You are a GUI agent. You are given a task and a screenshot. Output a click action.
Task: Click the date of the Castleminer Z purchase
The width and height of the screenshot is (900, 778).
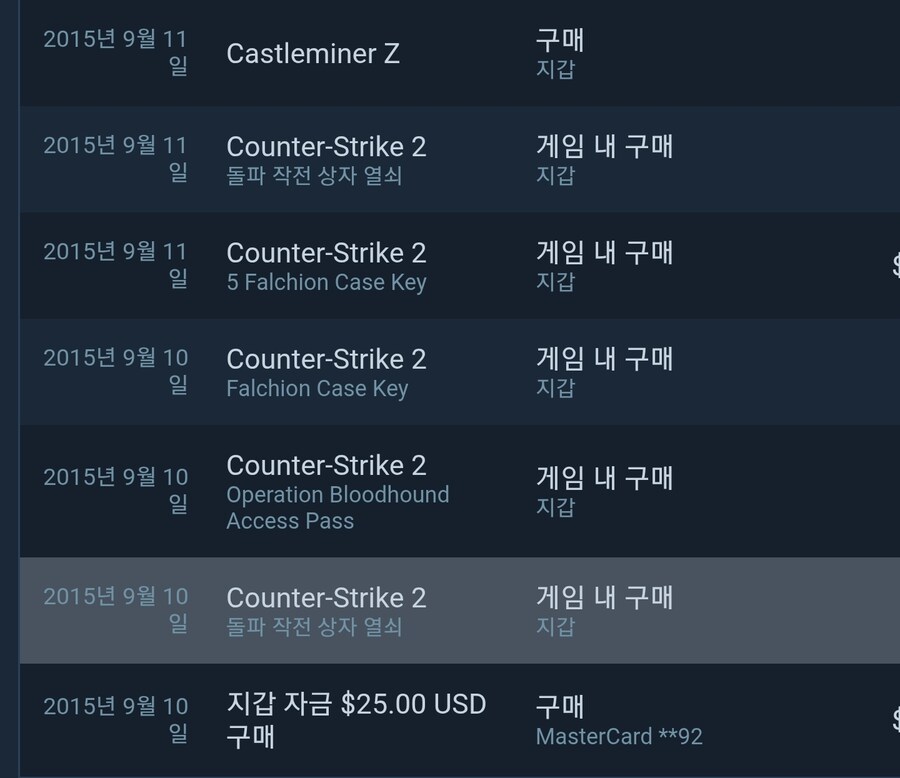point(115,52)
